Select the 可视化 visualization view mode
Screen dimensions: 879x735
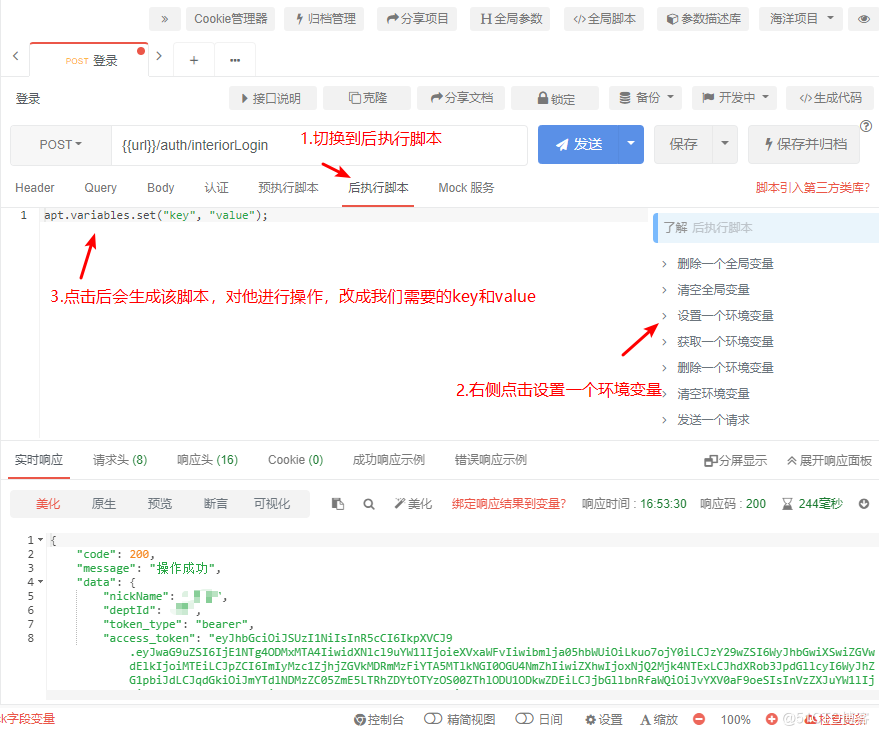(x=272, y=504)
